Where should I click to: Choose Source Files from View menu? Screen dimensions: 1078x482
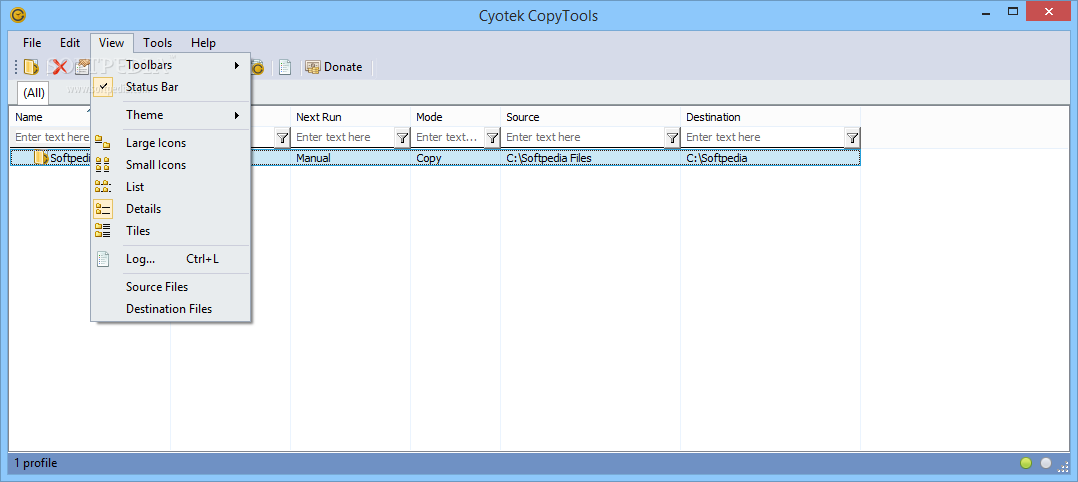tap(171, 287)
